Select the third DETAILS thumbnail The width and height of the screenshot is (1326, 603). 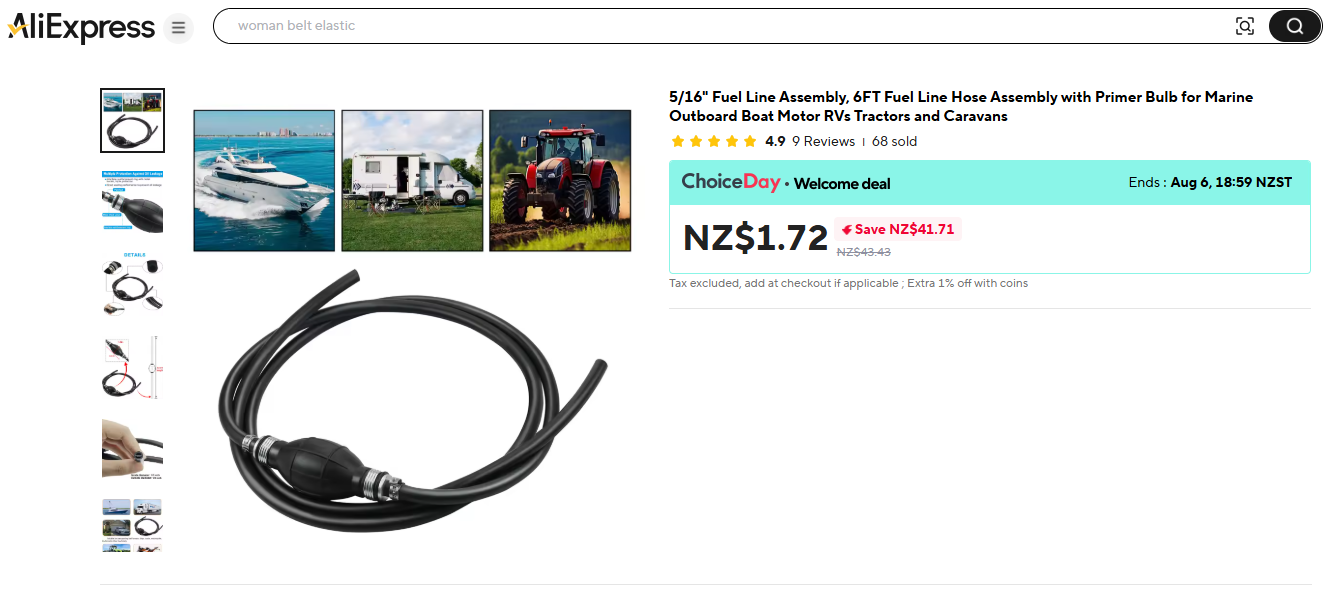coord(132,283)
